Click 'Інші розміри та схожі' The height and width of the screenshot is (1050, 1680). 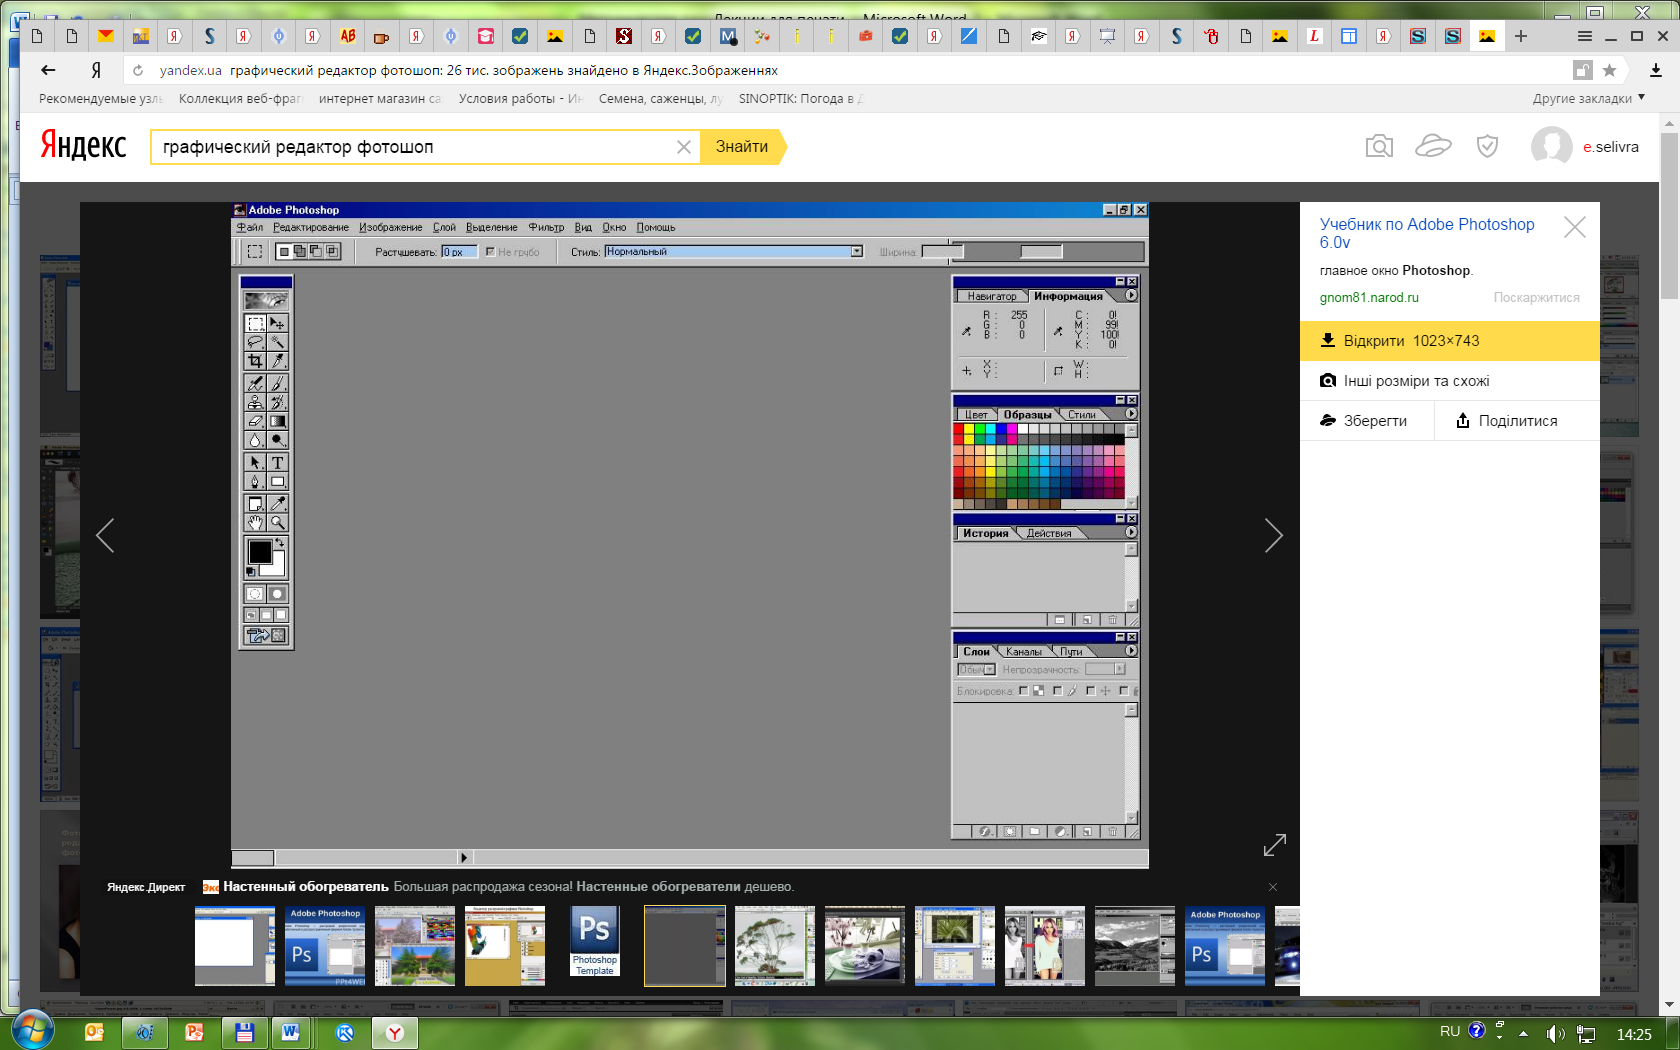click(1449, 381)
